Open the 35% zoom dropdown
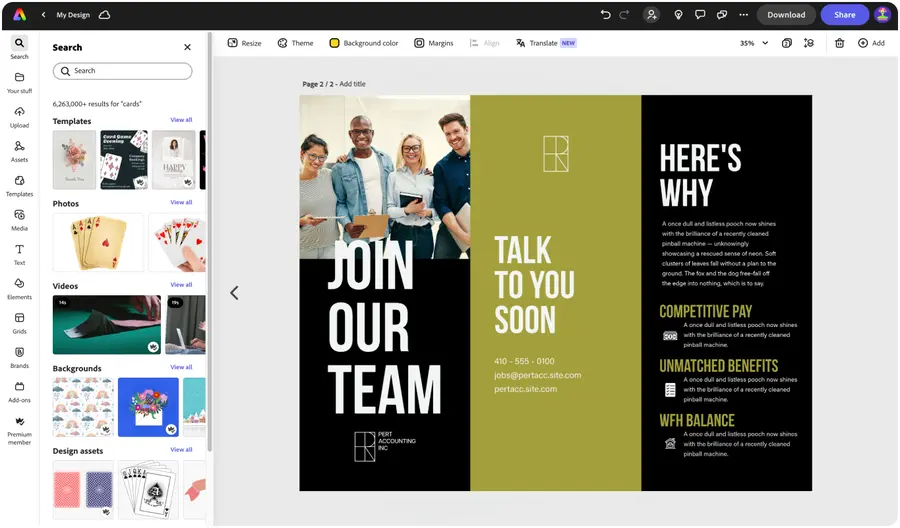The image size is (900, 528). [x=754, y=43]
